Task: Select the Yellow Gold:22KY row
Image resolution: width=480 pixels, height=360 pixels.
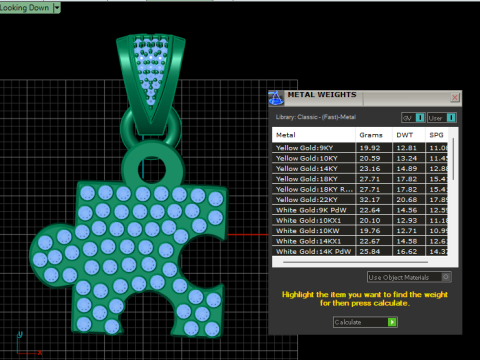Action: (360, 199)
